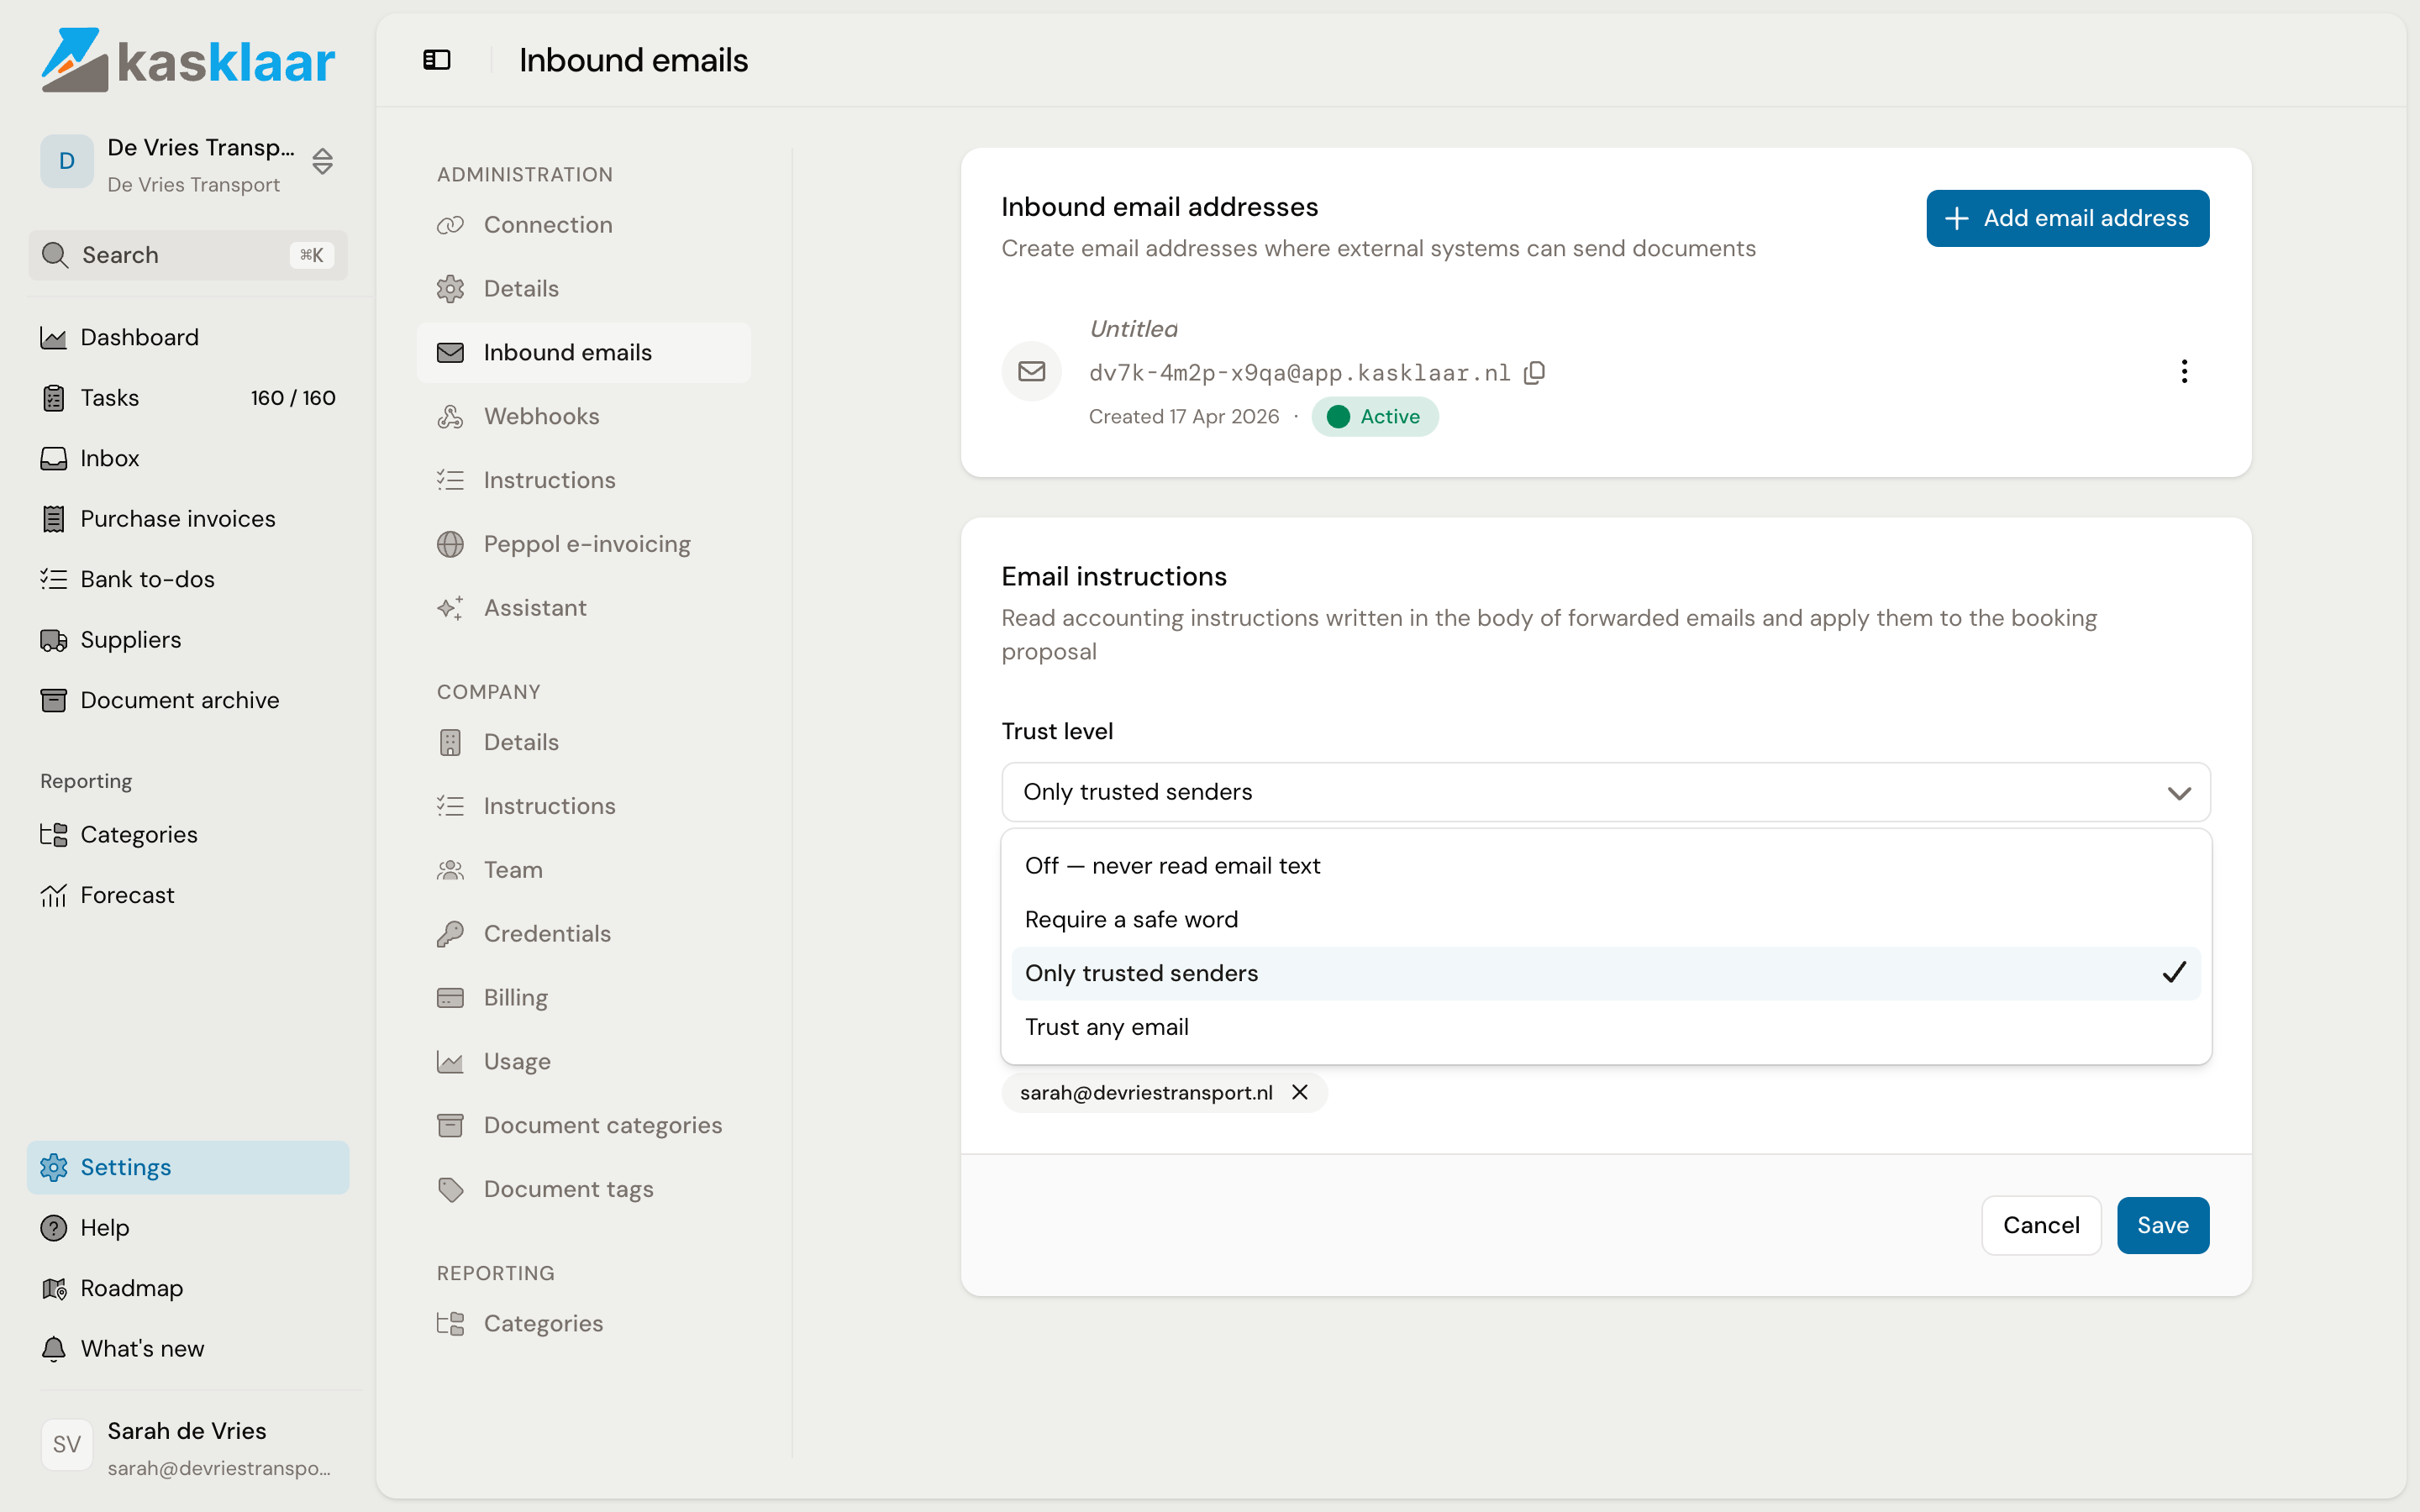Open Purchase invoices
The image size is (2420, 1512).
(188, 519)
